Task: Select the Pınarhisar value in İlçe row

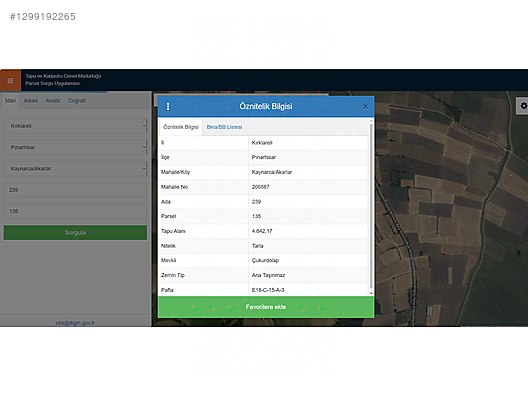Action: pos(264,157)
